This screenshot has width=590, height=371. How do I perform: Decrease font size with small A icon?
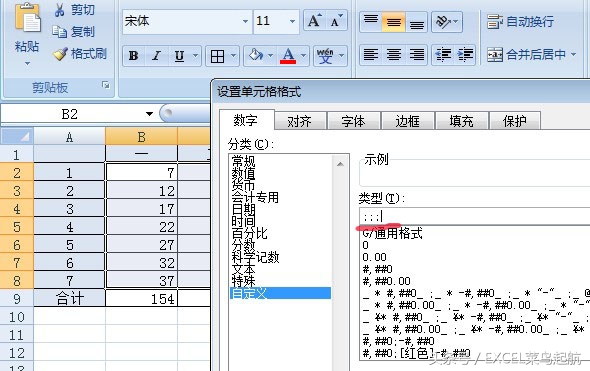[336, 21]
